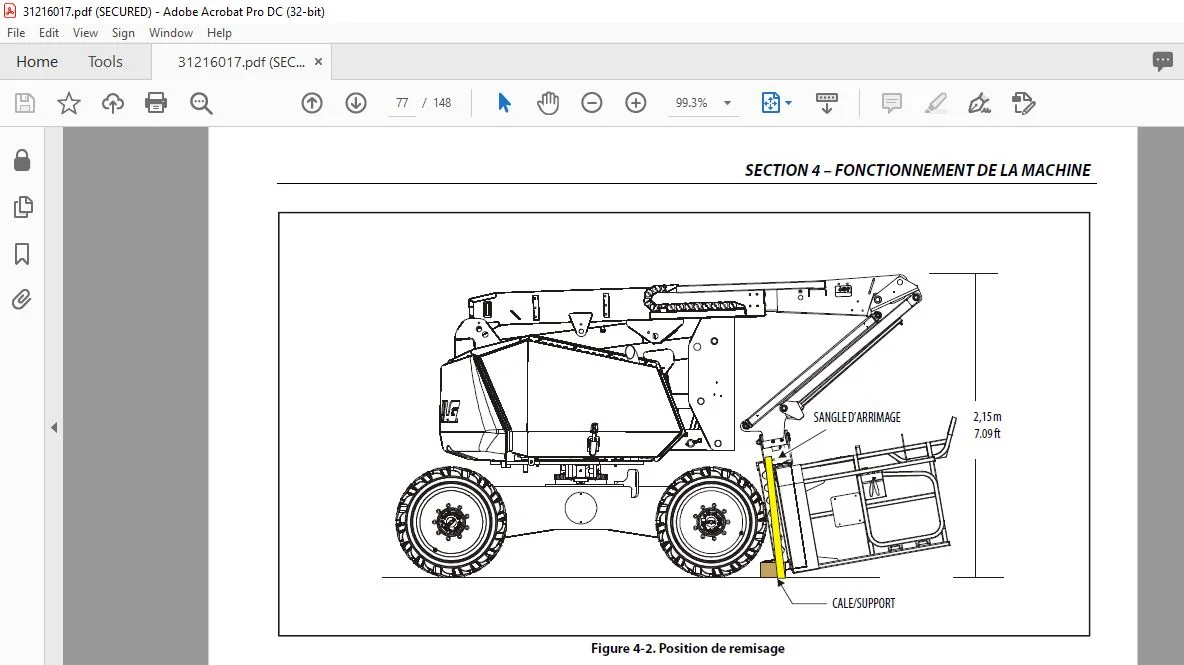1184x665 pixels.
Task: Open the zoom level dropdown arrow
Action: tap(727, 103)
